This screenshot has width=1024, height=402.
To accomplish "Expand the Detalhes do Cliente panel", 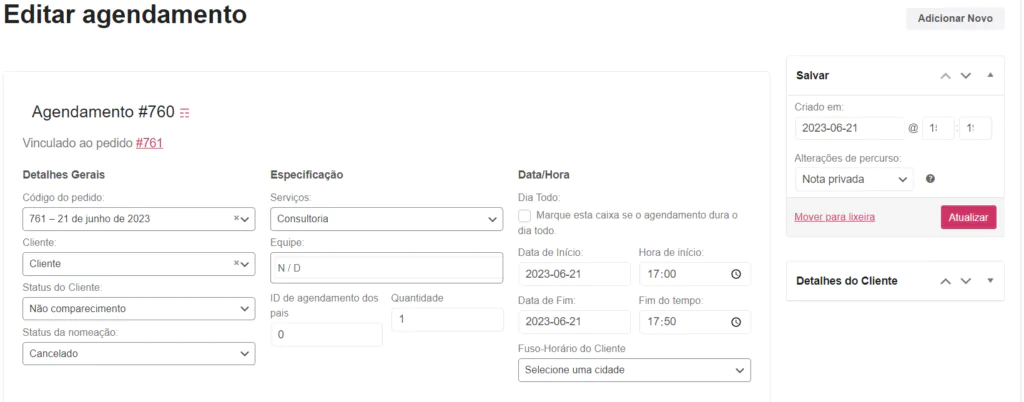I will [x=990, y=281].
